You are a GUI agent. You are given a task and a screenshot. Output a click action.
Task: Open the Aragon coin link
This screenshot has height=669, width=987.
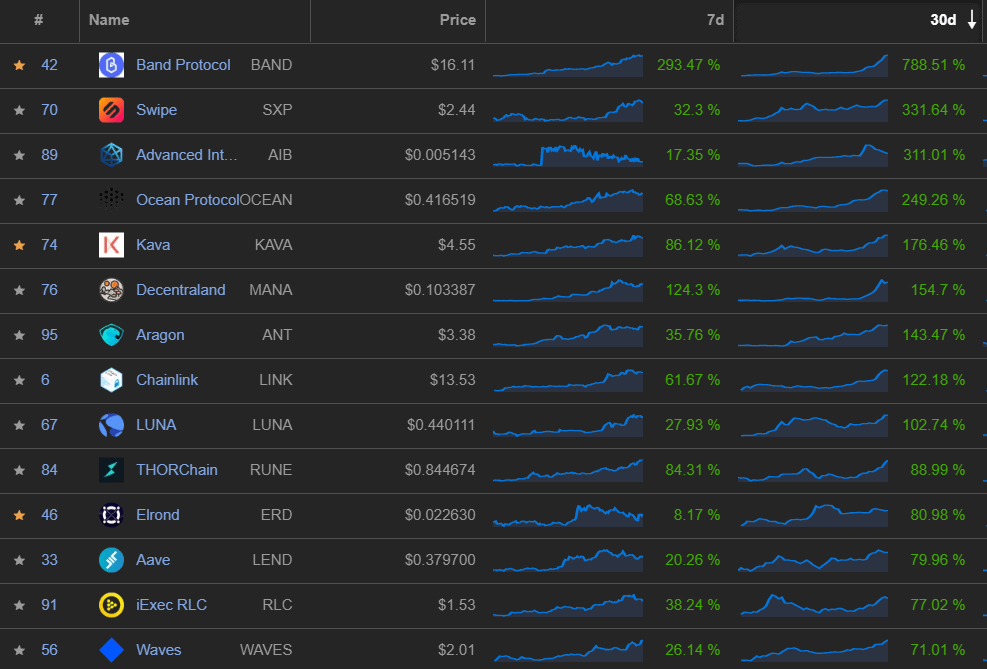point(160,335)
